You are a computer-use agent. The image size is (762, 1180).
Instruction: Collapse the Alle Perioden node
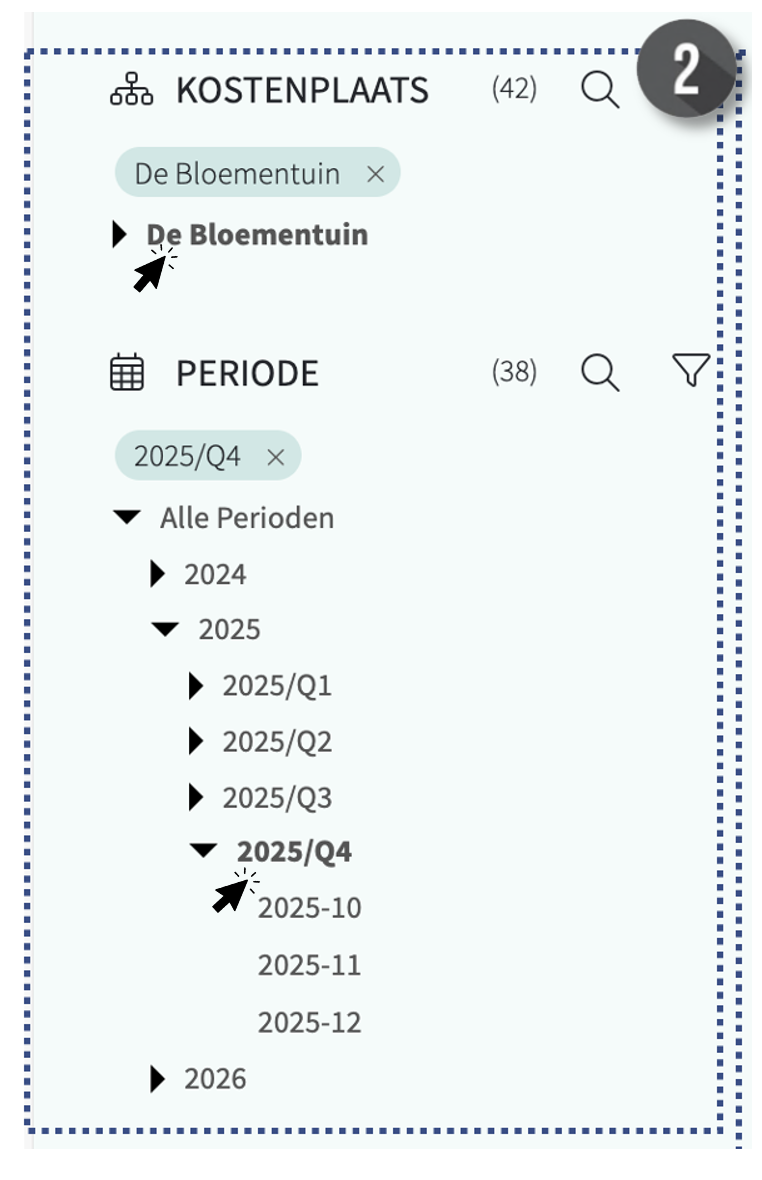[x=127, y=518]
